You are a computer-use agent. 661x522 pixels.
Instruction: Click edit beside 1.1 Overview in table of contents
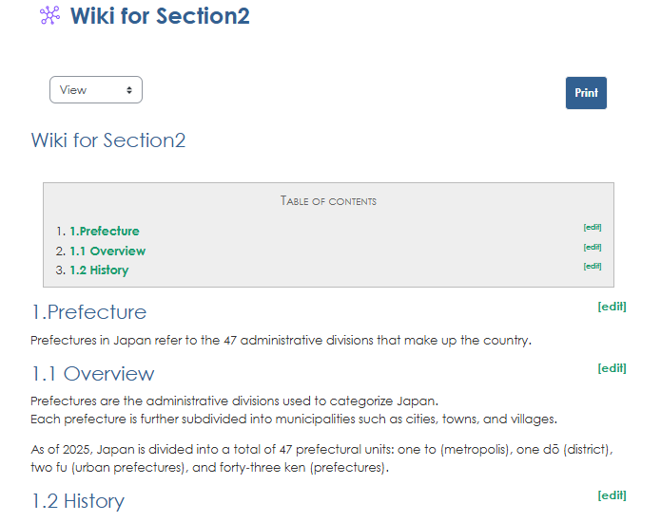pyautogui.click(x=592, y=247)
